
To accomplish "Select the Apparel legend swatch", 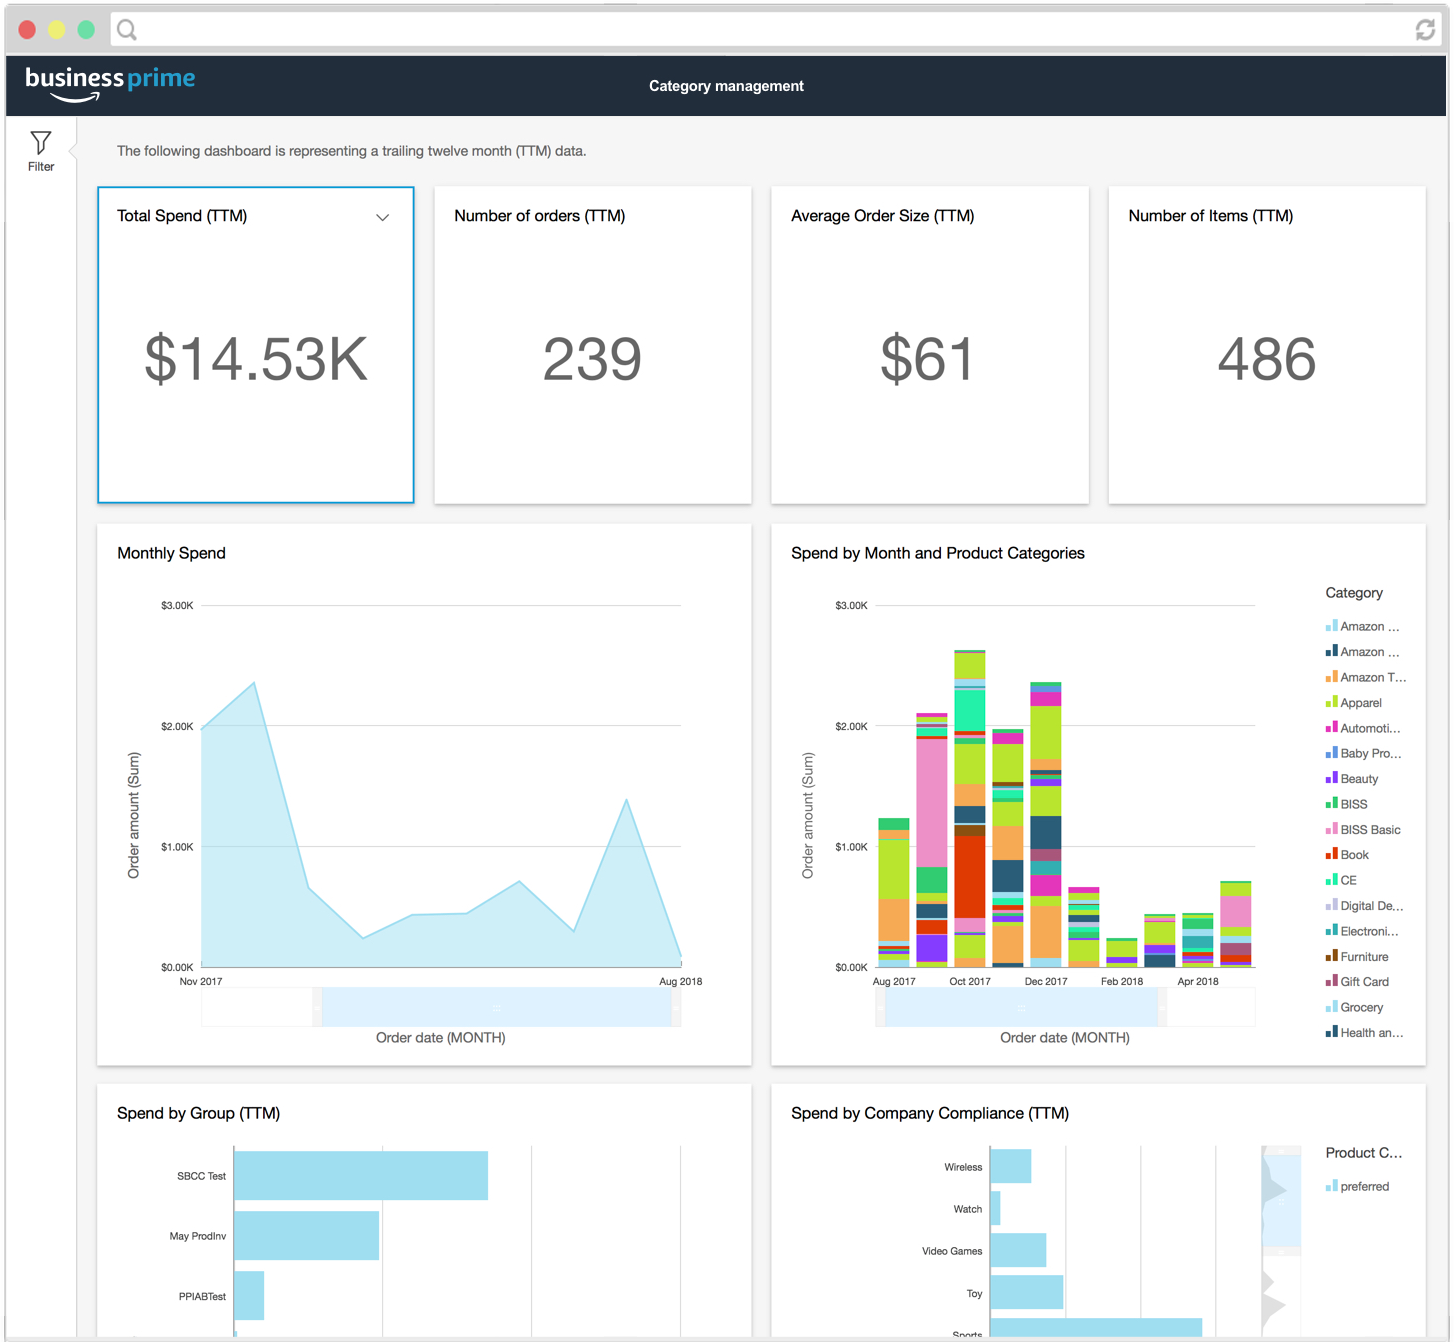I will tap(1331, 702).
